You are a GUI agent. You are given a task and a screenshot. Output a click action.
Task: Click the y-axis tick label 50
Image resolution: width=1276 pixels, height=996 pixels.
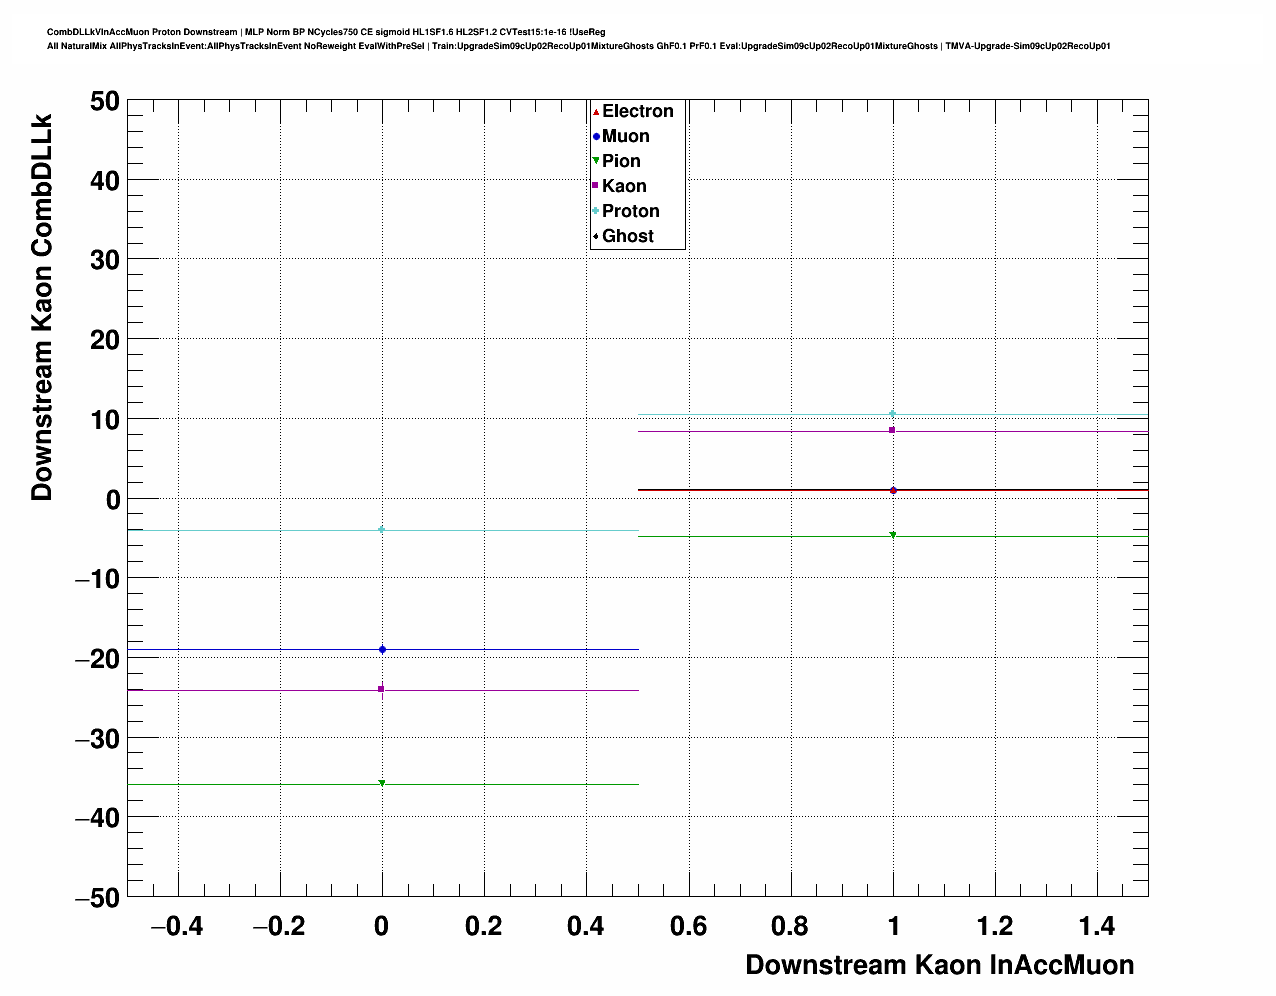click(107, 100)
